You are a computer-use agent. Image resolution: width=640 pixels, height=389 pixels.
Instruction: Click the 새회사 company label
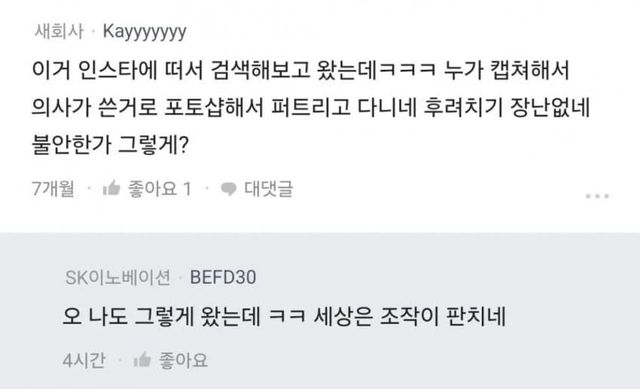click(x=59, y=31)
